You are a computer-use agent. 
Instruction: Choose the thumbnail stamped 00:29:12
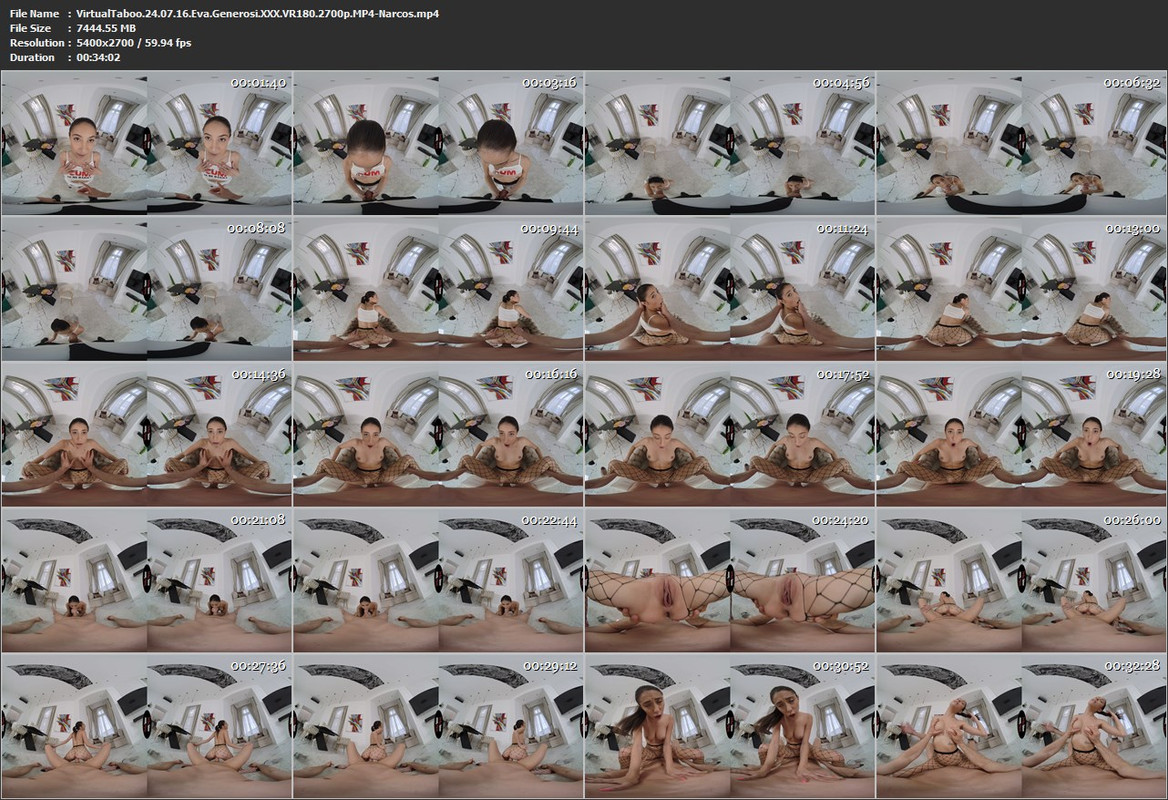point(439,726)
